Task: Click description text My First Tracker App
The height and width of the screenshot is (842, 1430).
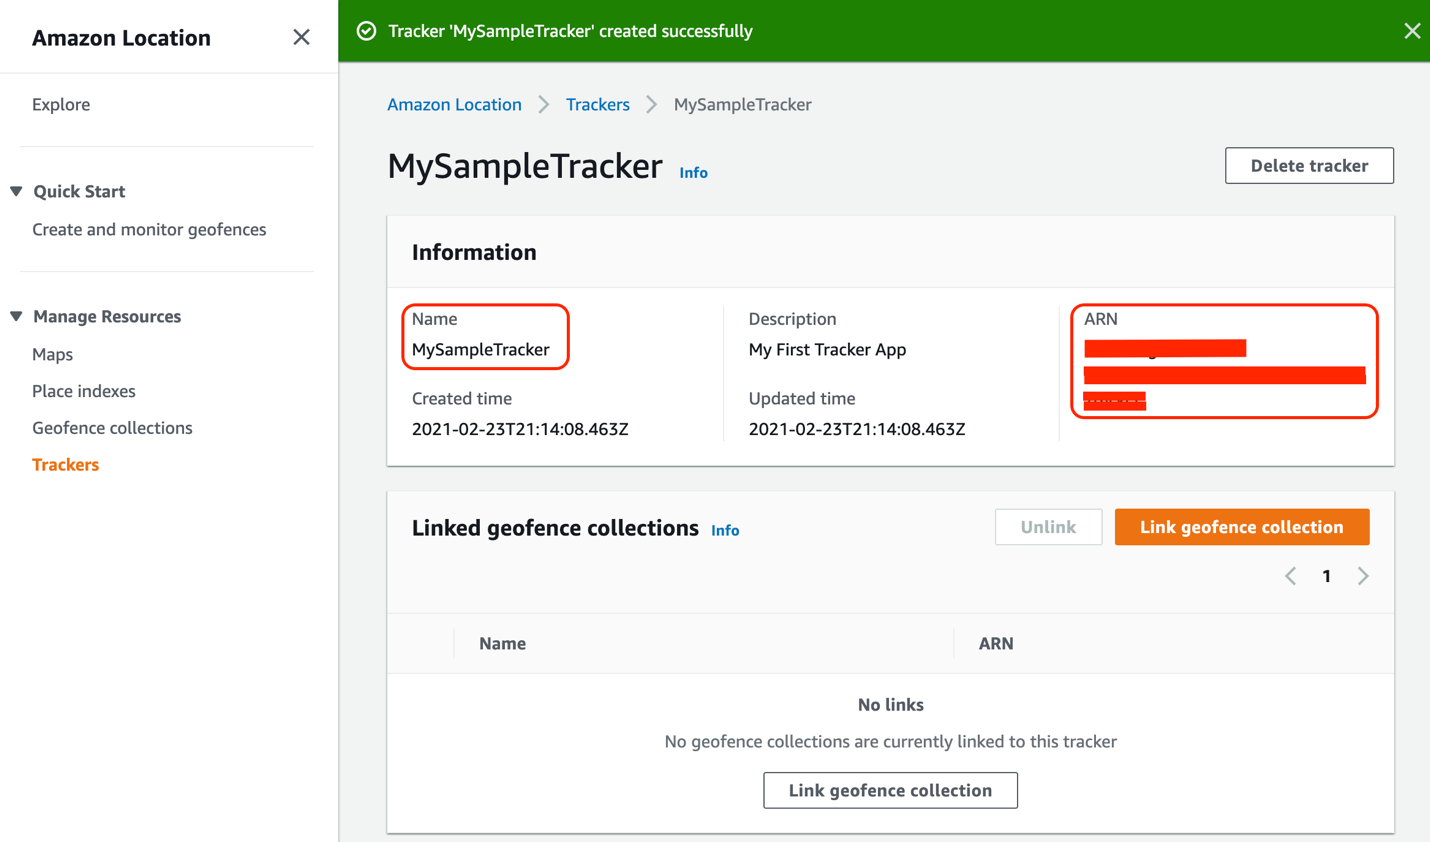Action: (827, 349)
